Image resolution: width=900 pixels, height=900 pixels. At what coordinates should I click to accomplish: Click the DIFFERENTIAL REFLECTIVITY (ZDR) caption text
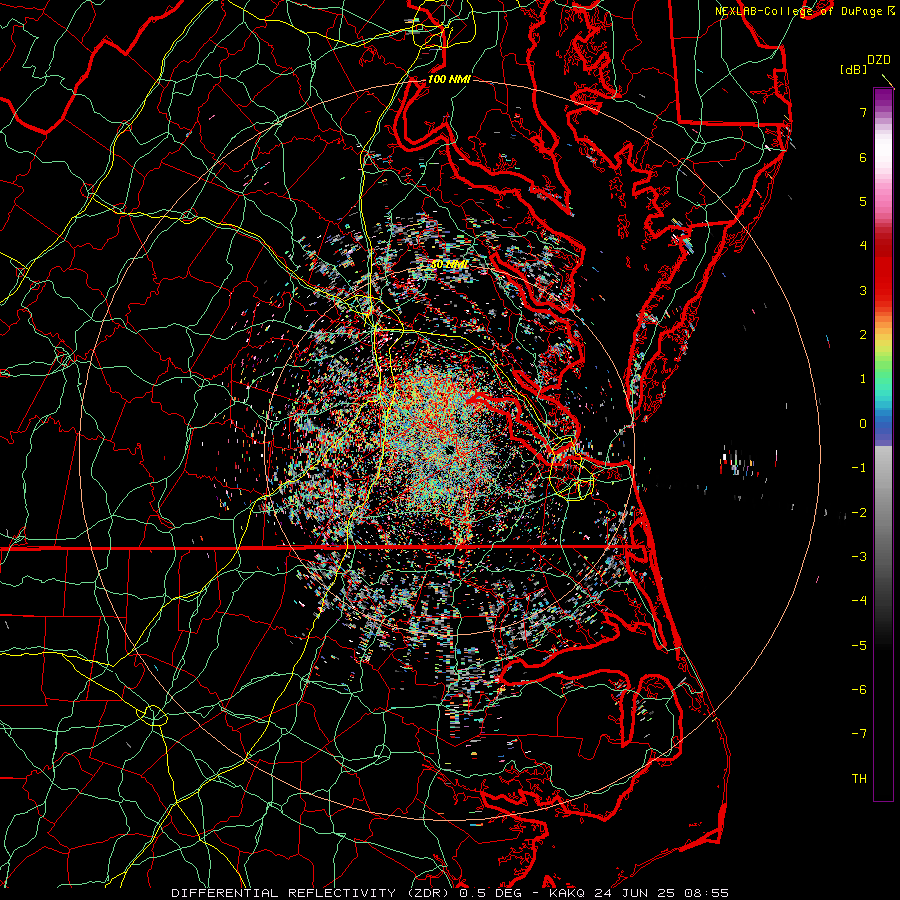tap(312, 893)
